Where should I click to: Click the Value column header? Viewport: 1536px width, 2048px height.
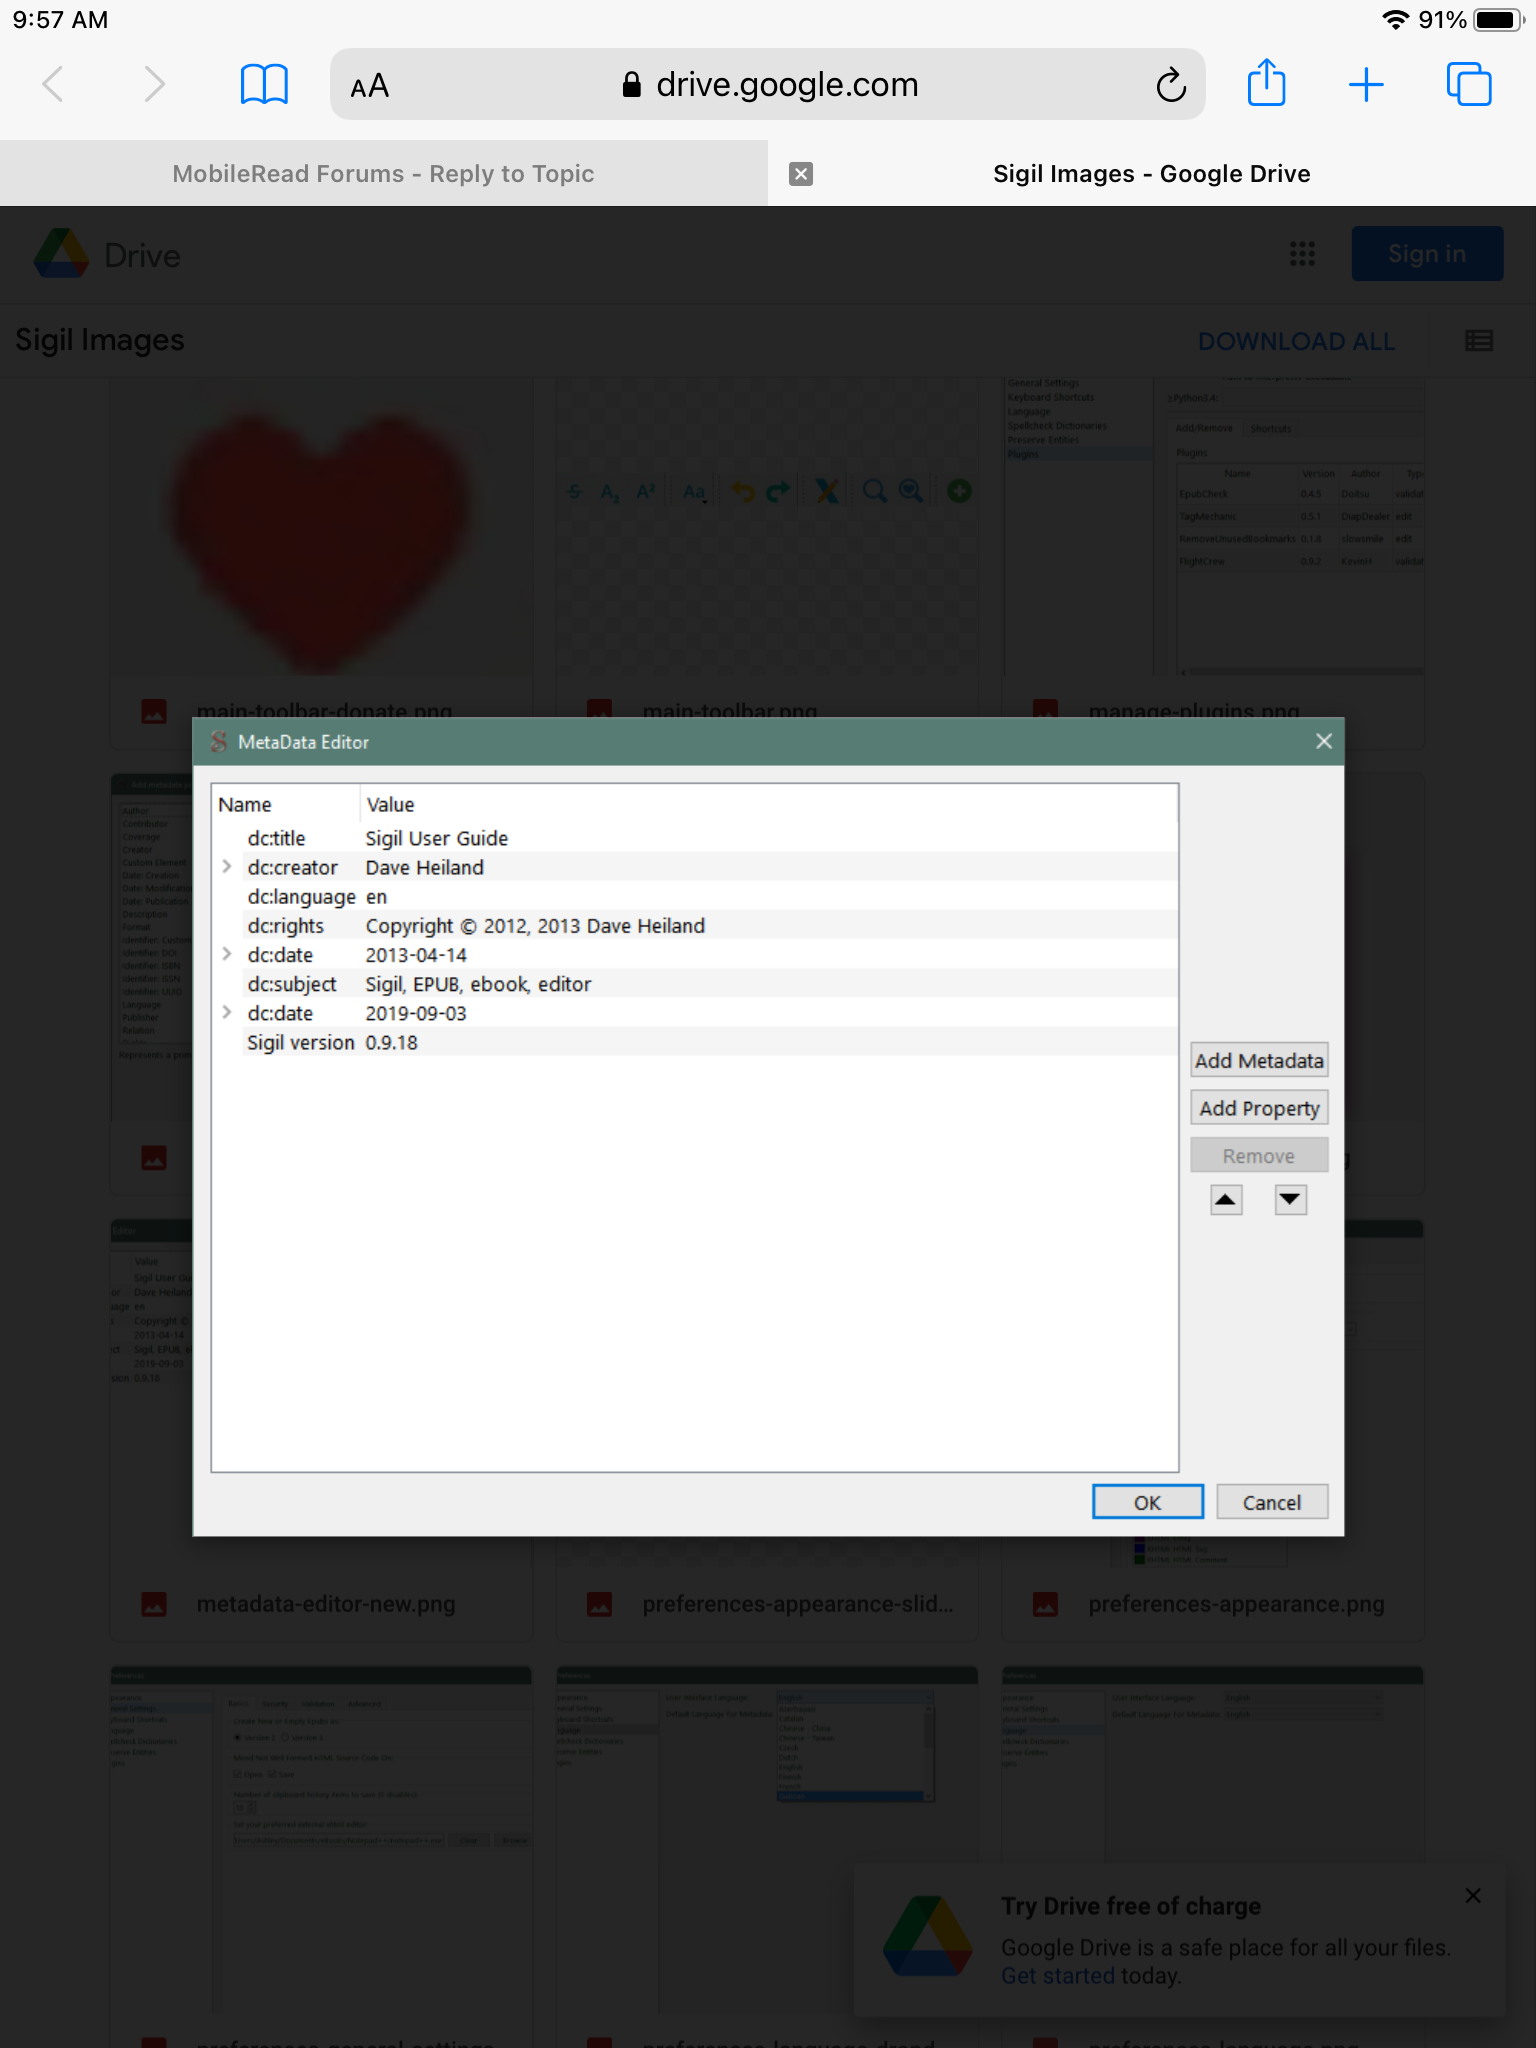click(x=769, y=804)
